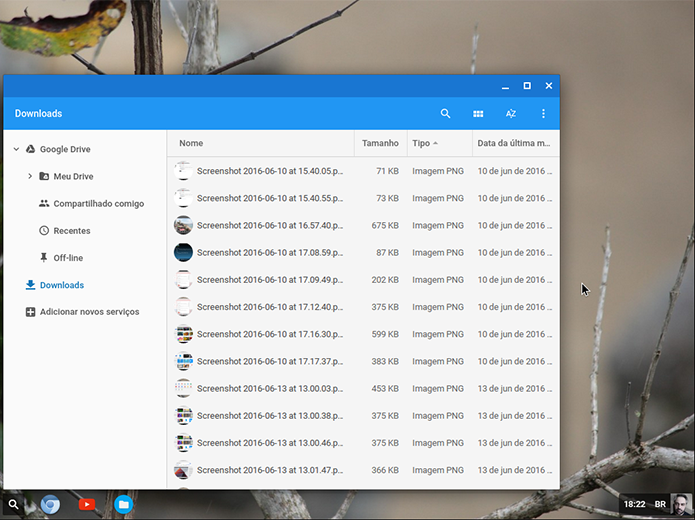Select Compartilhado comigo in the sidebar
This screenshot has width=695, height=520.
tap(99, 204)
